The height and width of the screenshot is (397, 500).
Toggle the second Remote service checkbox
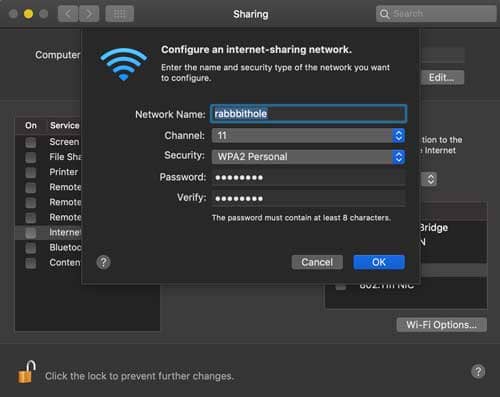pos(31,203)
